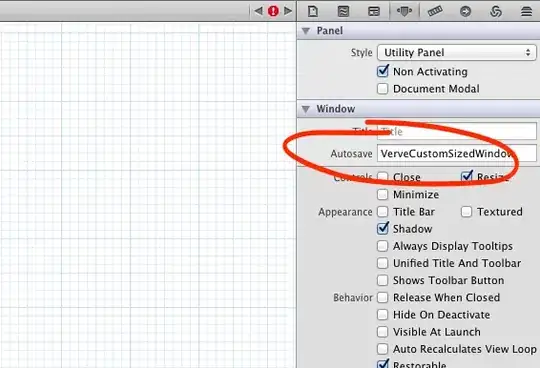This screenshot has width=540, height=368.
Task: Open the Identity inspector
Action: pos(374,11)
